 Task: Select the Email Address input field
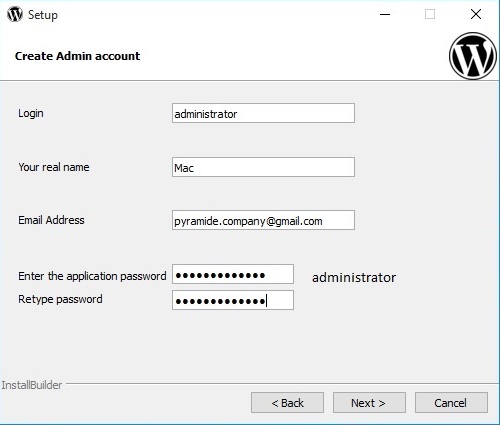pos(263,220)
